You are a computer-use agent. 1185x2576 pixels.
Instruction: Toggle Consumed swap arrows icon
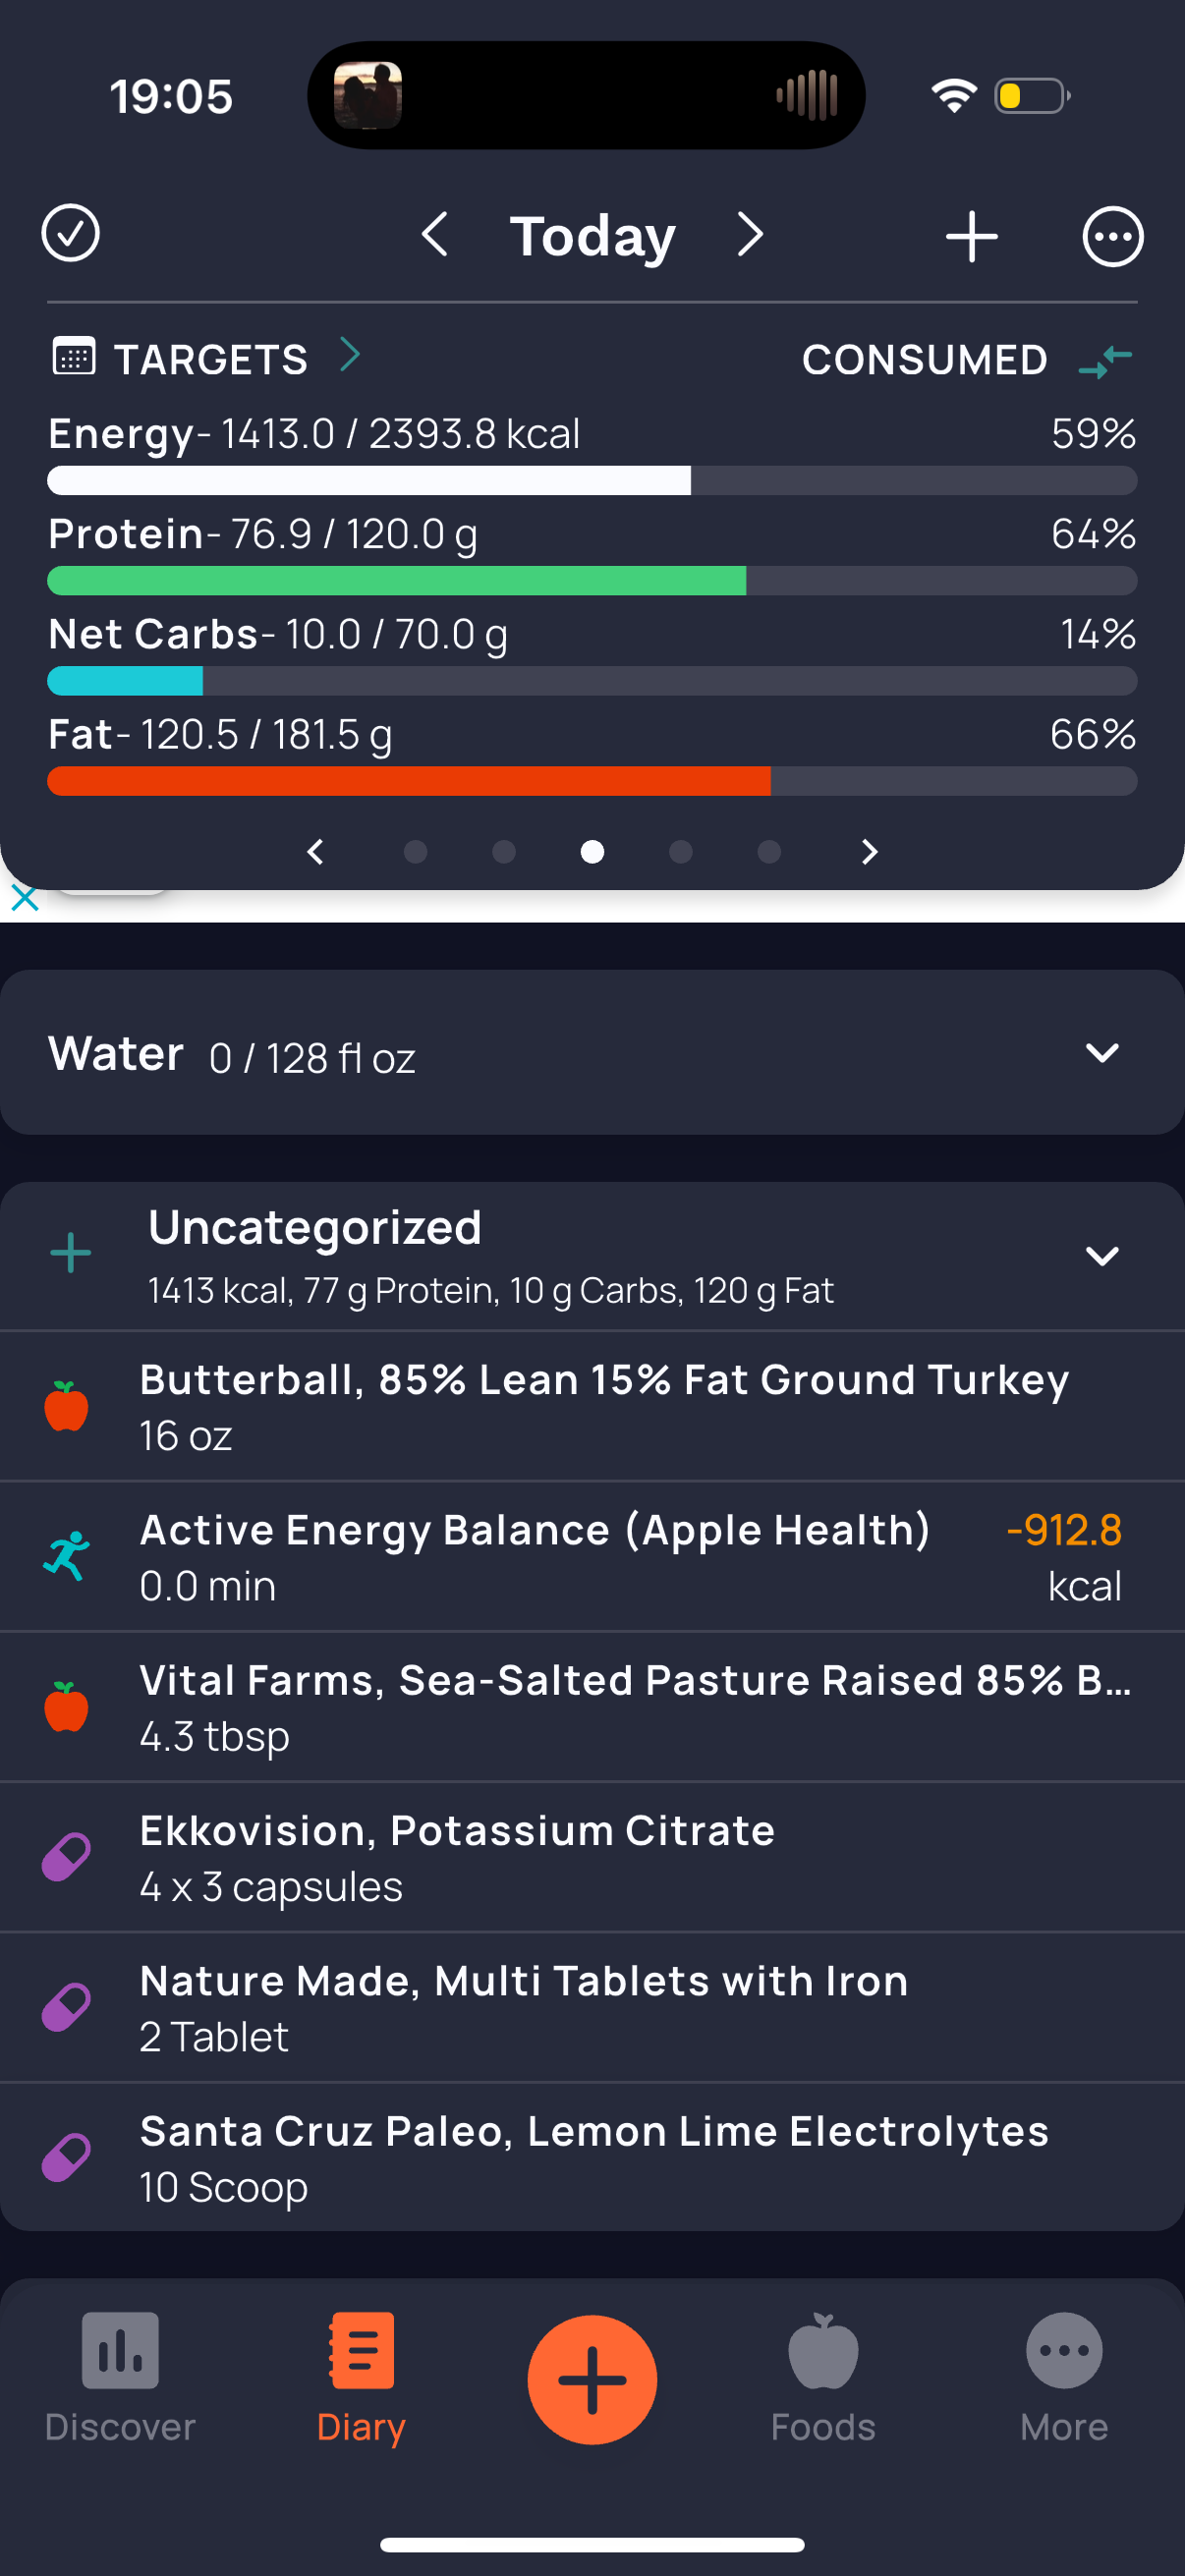tap(1105, 360)
